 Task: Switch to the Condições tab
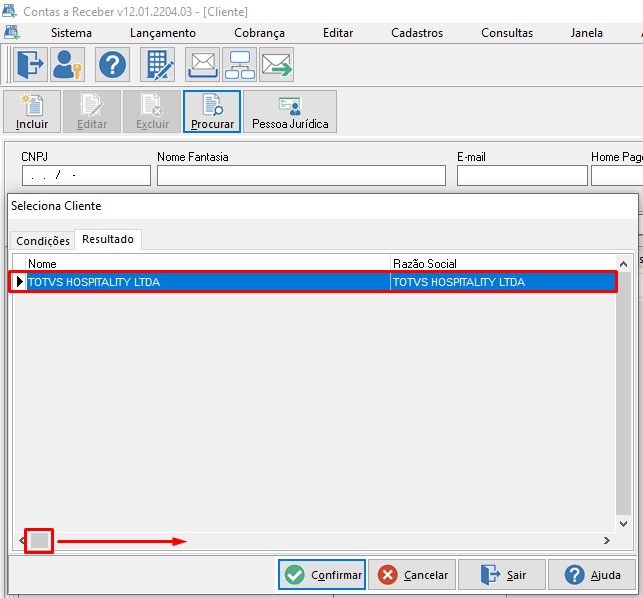(x=43, y=241)
